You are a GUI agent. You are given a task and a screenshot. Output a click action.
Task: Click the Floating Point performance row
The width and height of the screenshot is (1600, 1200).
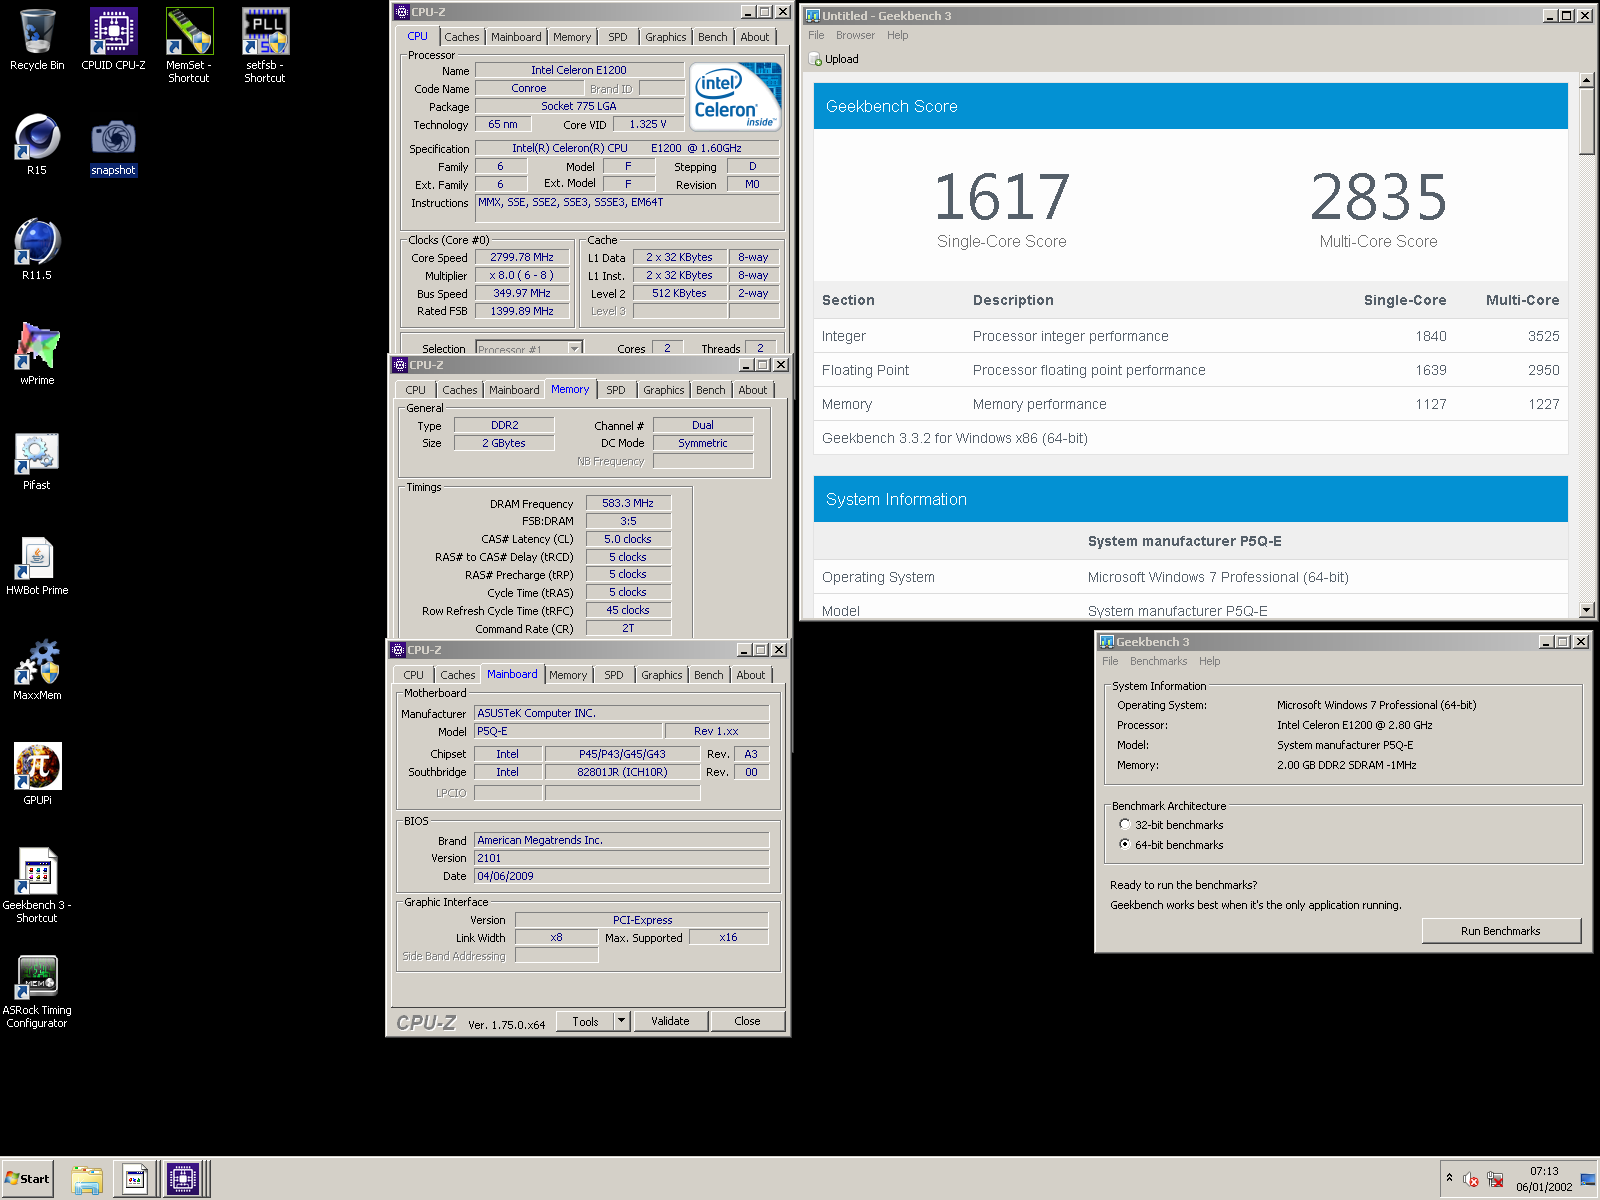point(1190,370)
